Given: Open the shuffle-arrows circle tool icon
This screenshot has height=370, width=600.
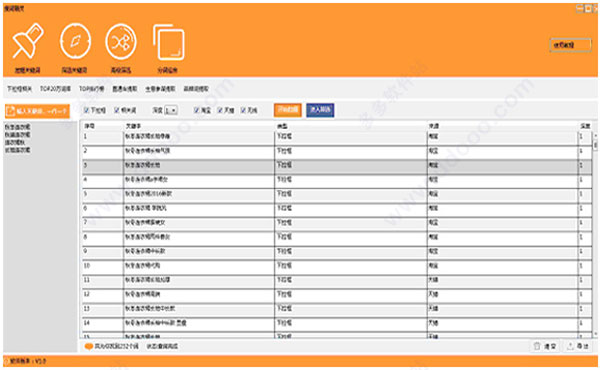Looking at the screenshot, I should tap(121, 42).
